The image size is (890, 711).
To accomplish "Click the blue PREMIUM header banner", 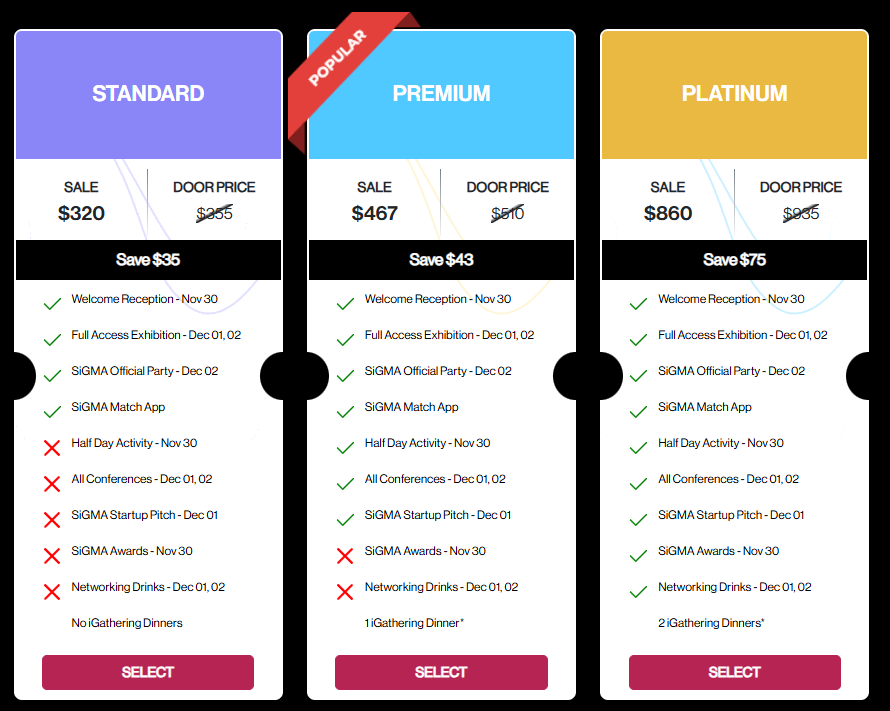I will pos(441,94).
